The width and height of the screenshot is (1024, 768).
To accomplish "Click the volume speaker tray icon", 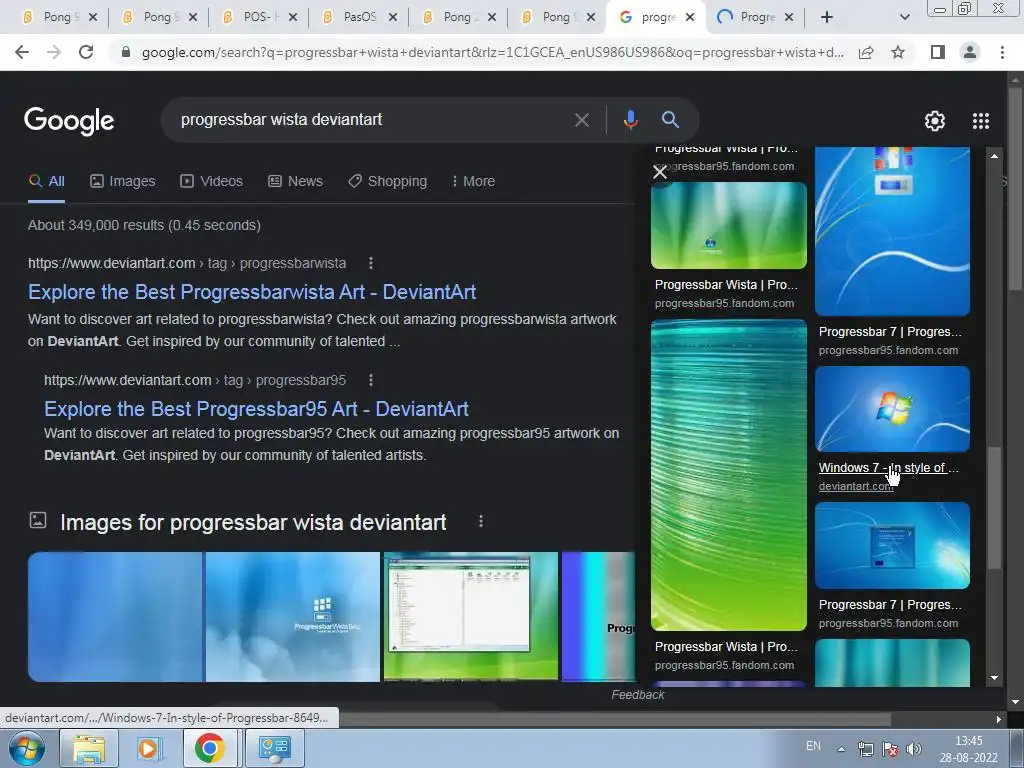I will [914, 749].
